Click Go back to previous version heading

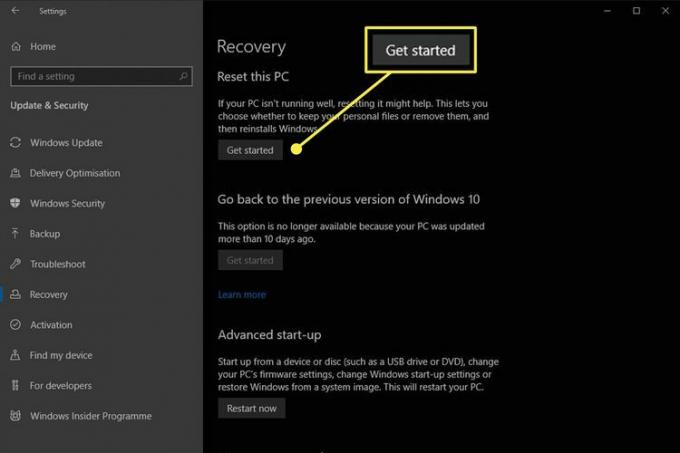(349, 199)
